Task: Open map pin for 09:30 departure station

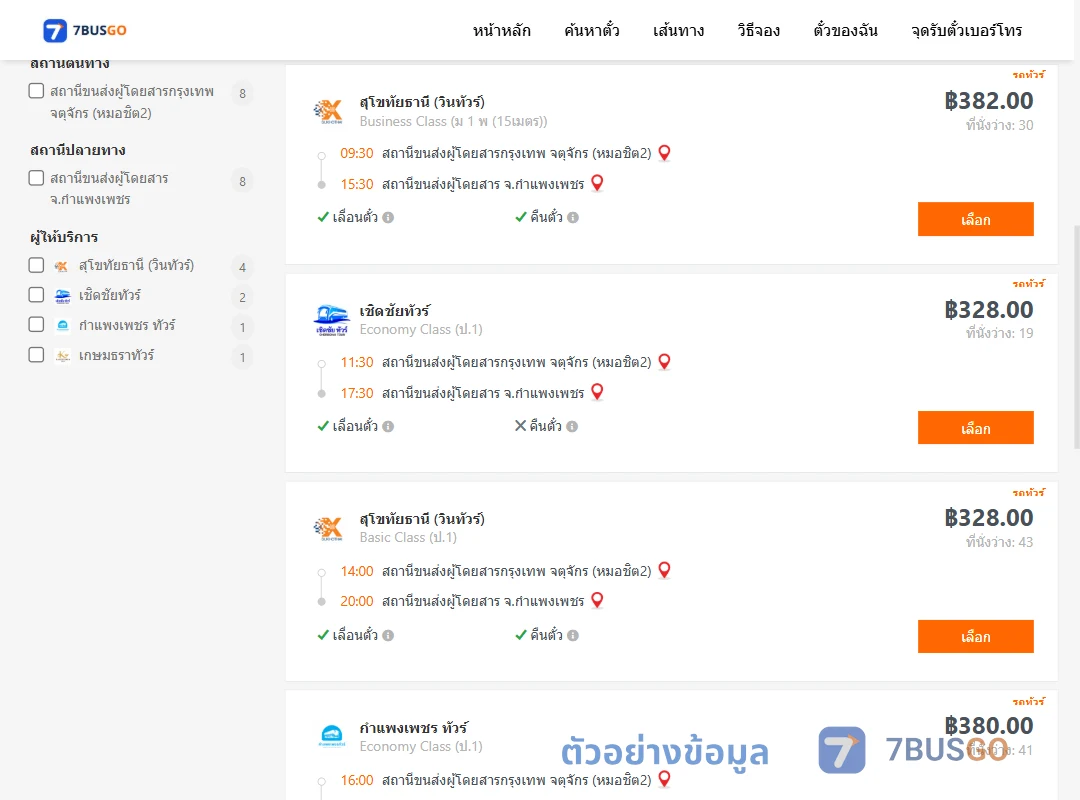Action: point(664,153)
